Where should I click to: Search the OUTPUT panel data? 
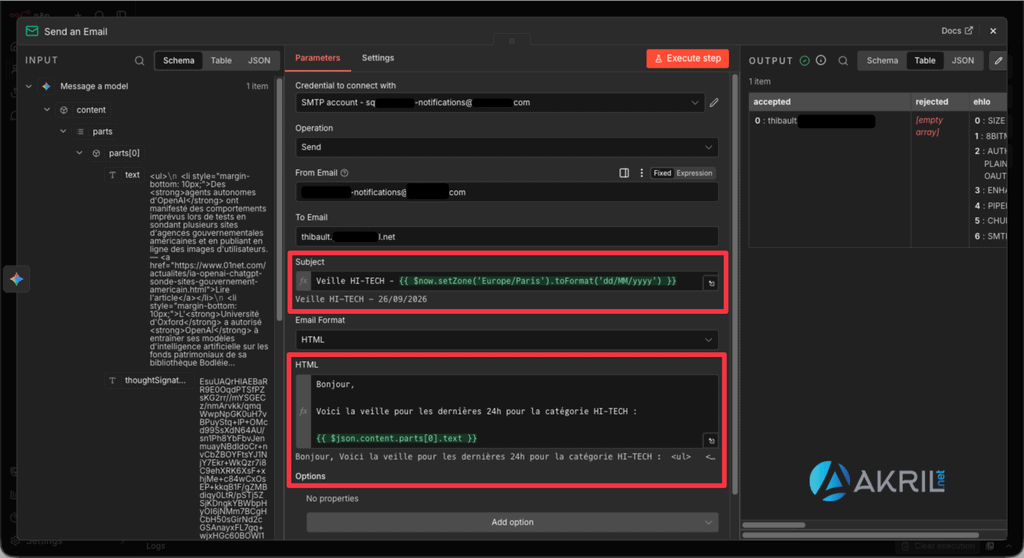click(x=843, y=61)
